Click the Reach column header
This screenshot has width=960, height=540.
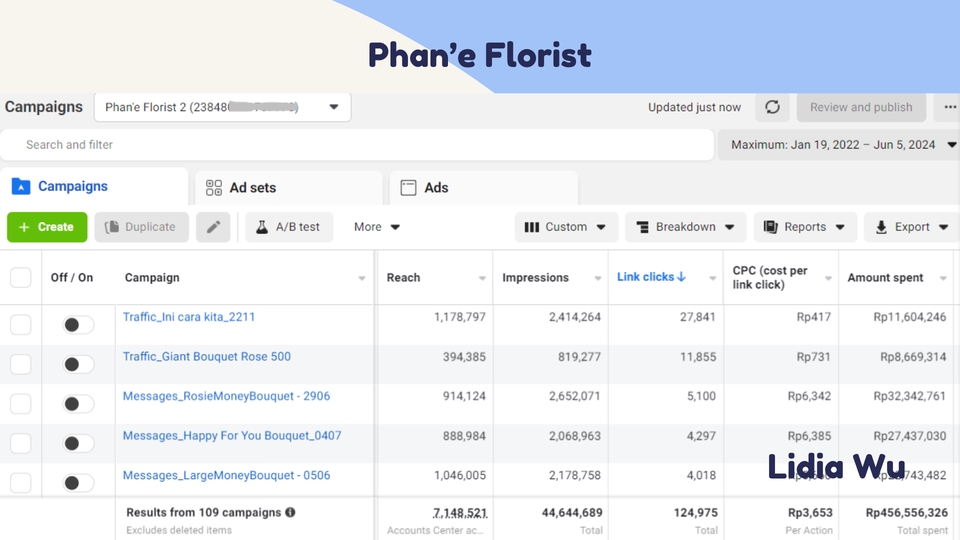[403, 277]
